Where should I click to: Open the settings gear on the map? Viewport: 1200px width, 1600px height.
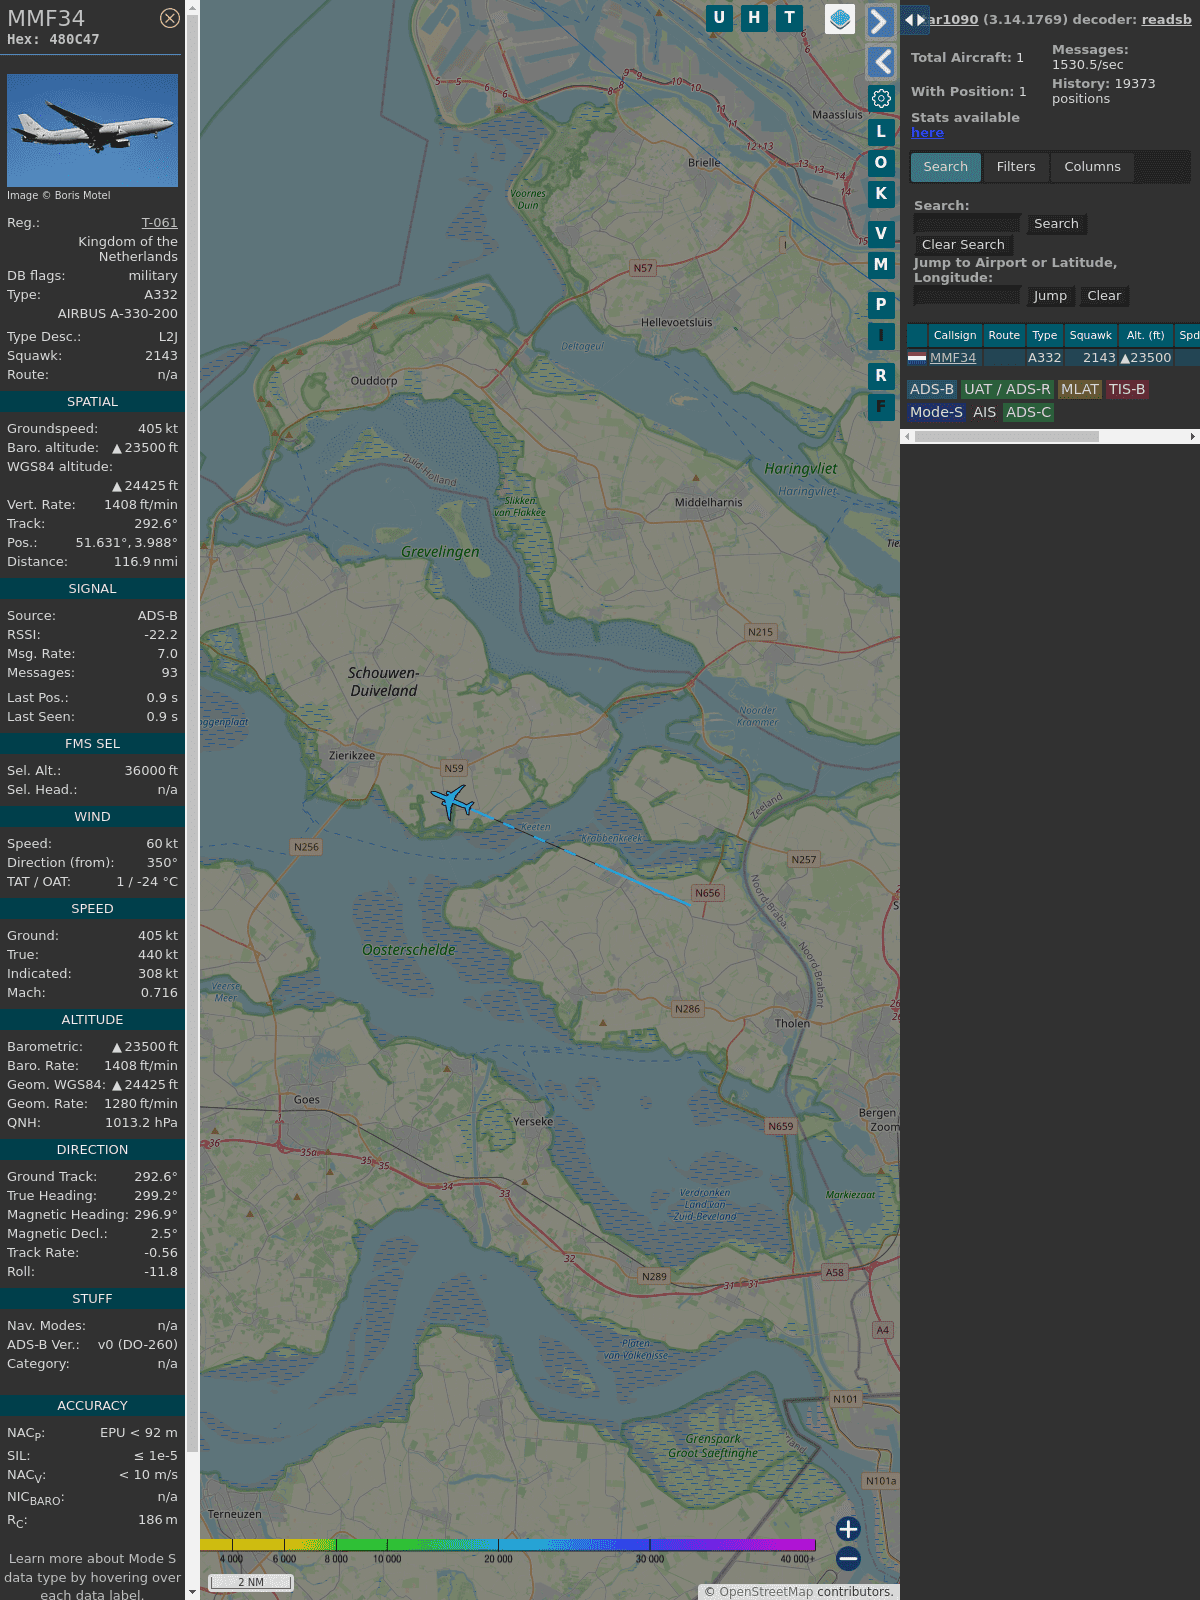881,98
